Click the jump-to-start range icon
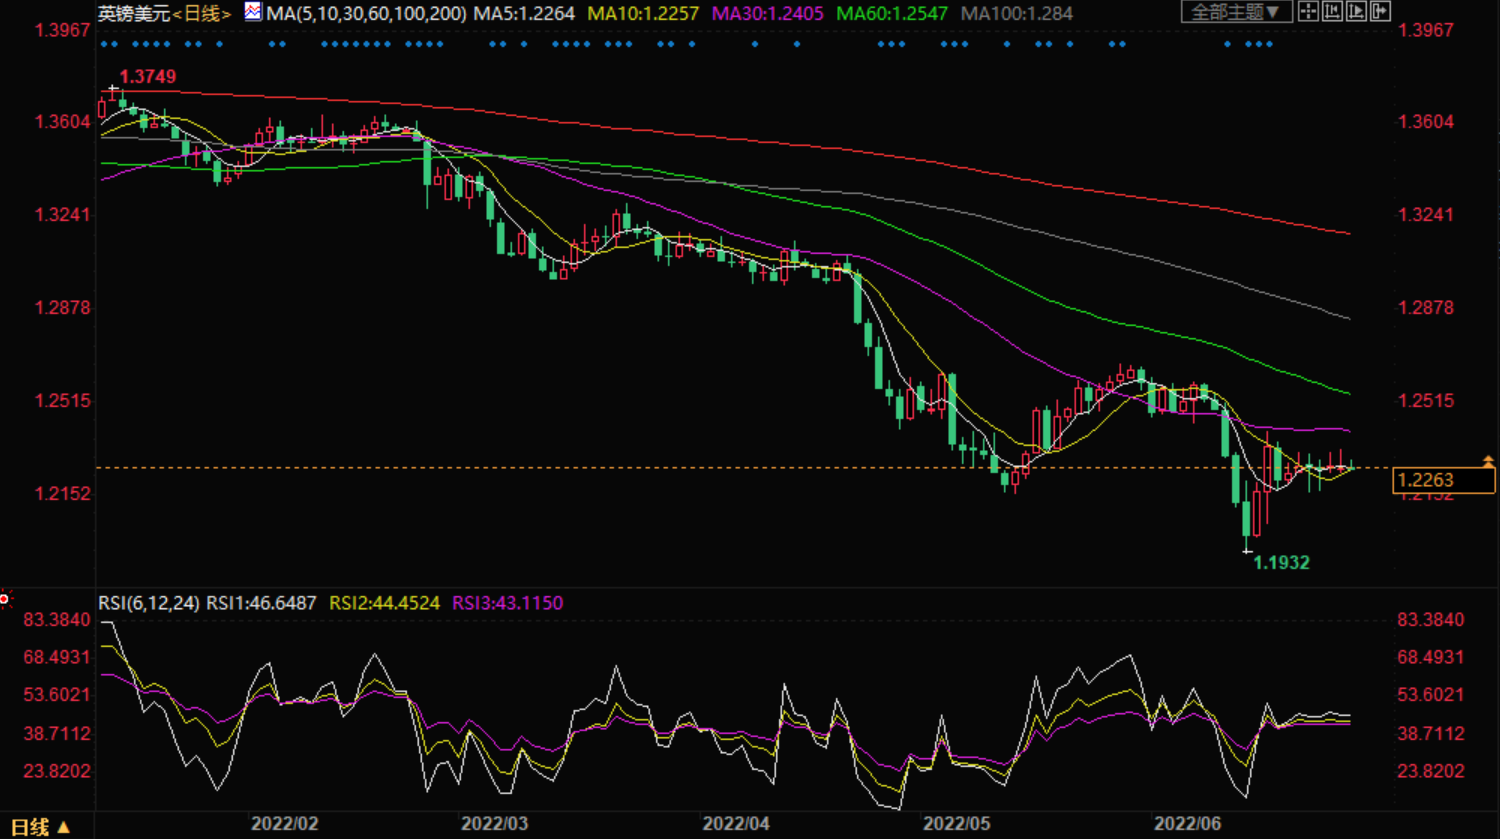The height and width of the screenshot is (839, 1500). 1332,12
